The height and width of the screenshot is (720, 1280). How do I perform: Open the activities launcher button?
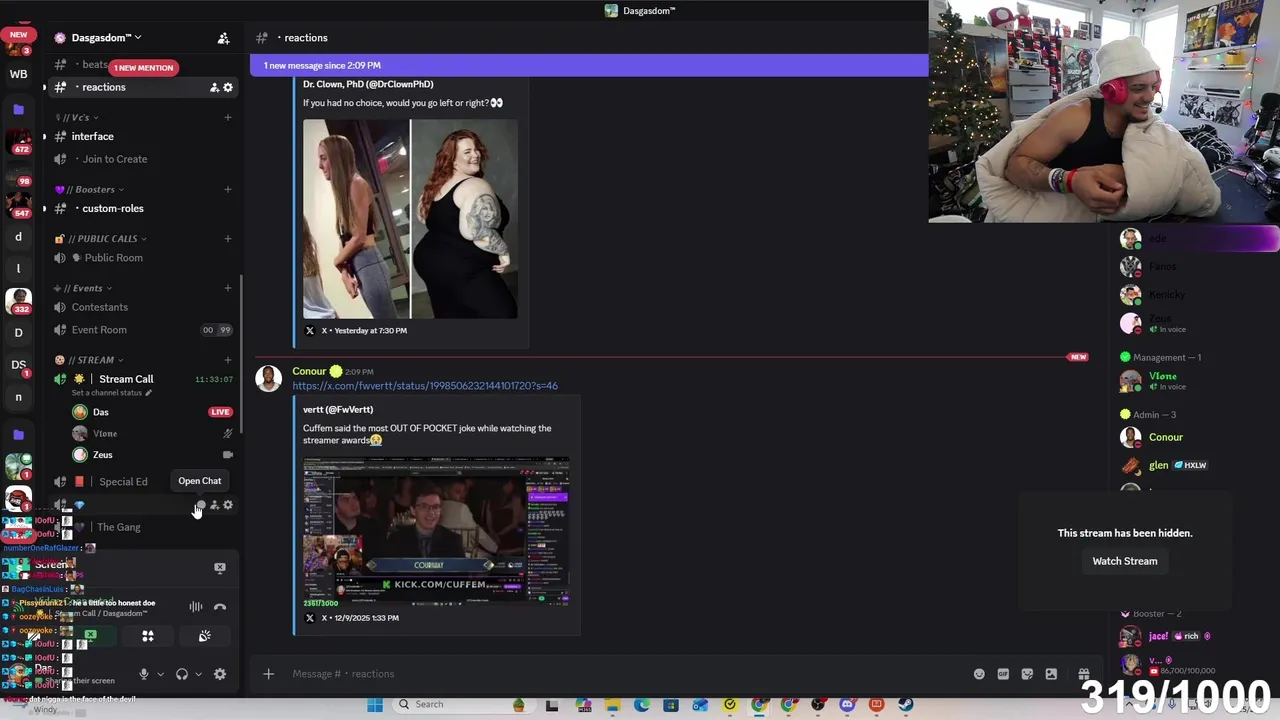point(148,636)
